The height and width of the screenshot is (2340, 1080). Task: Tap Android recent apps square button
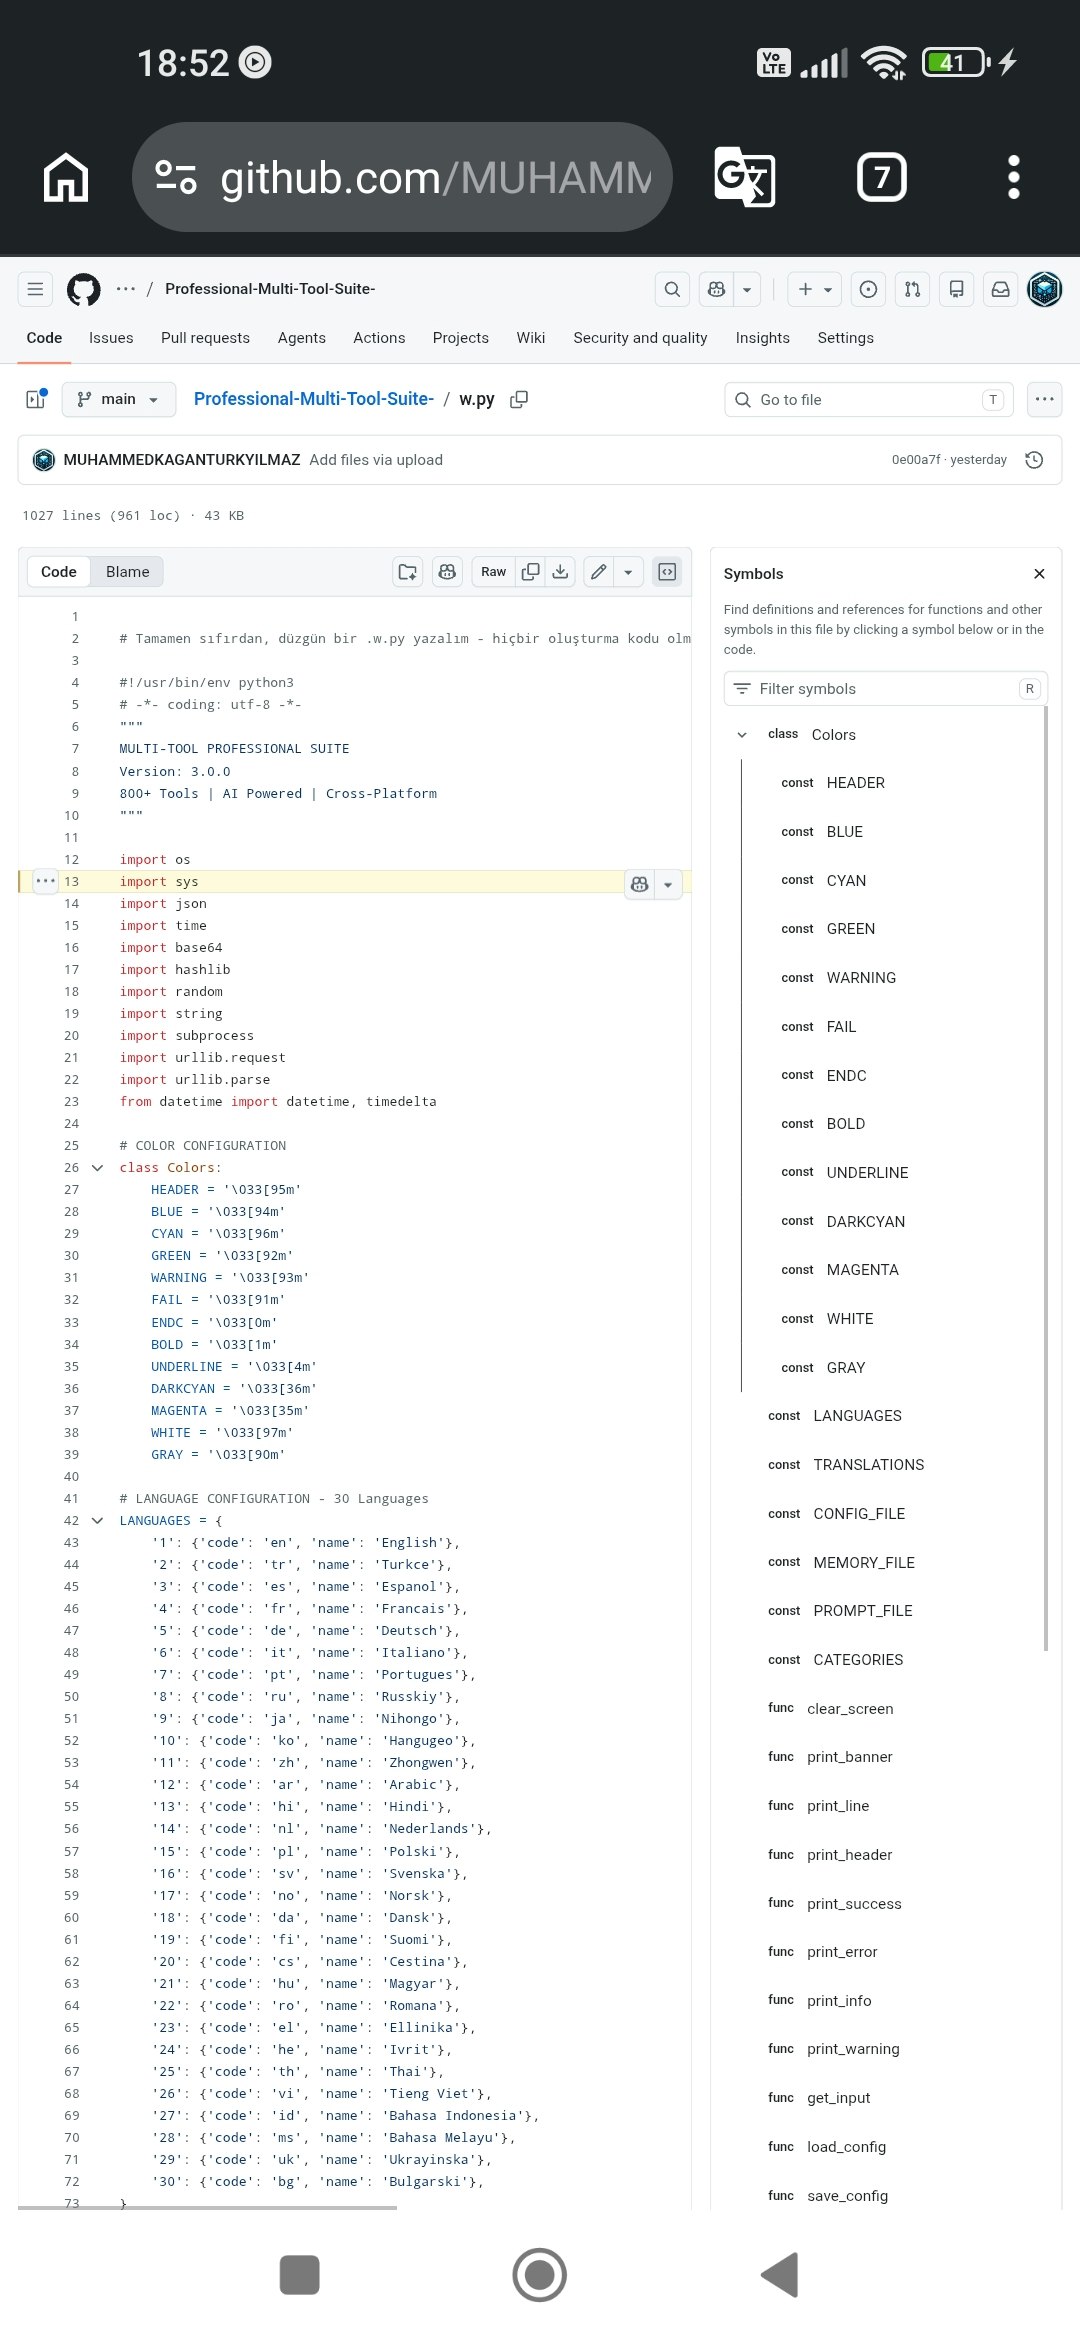point(299,2275)
